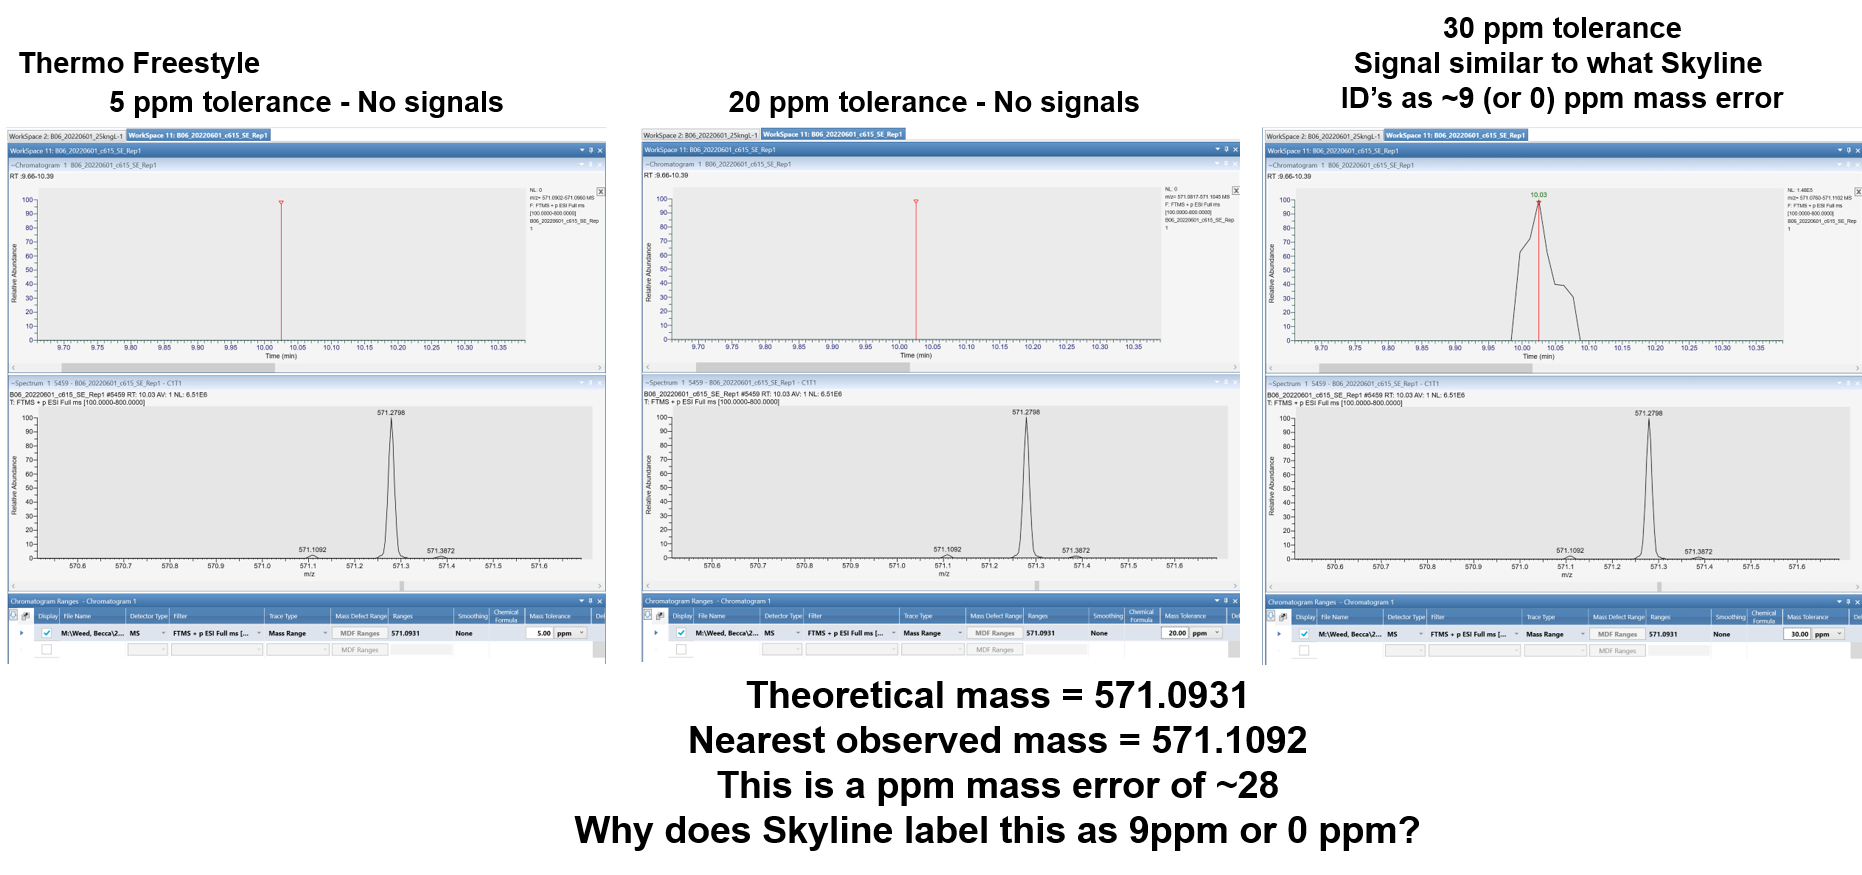Open ppm units dropdown next to 20.00 tolerance
Image resolution: width=1862 pixels, height=875 pixels.
coord(1216,633)
